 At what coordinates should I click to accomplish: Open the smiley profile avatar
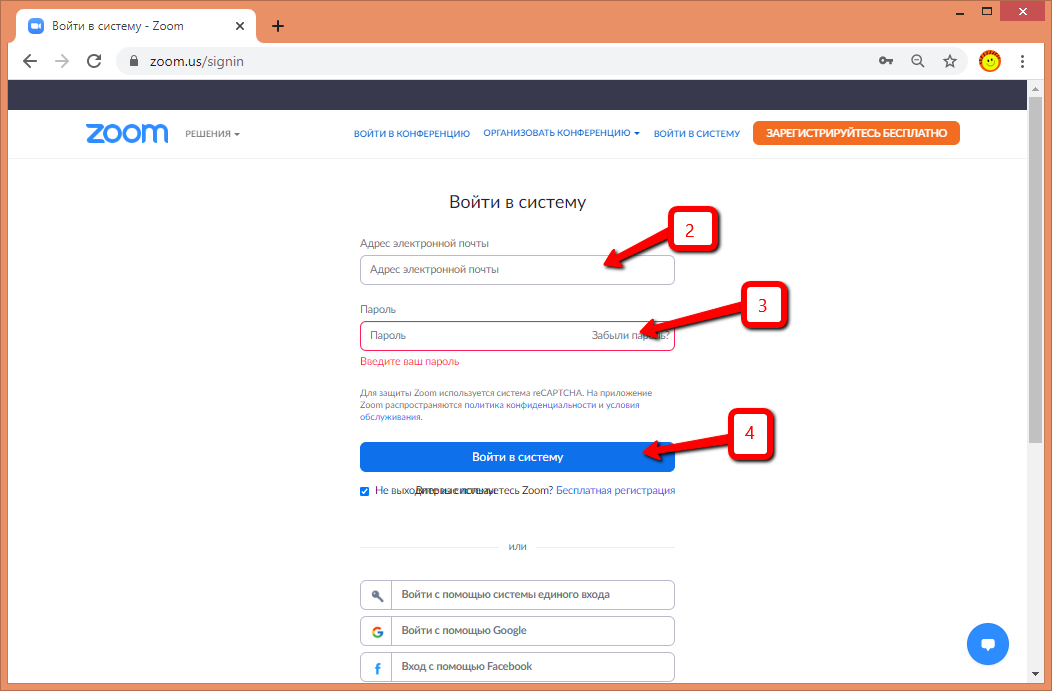(990, 61)
